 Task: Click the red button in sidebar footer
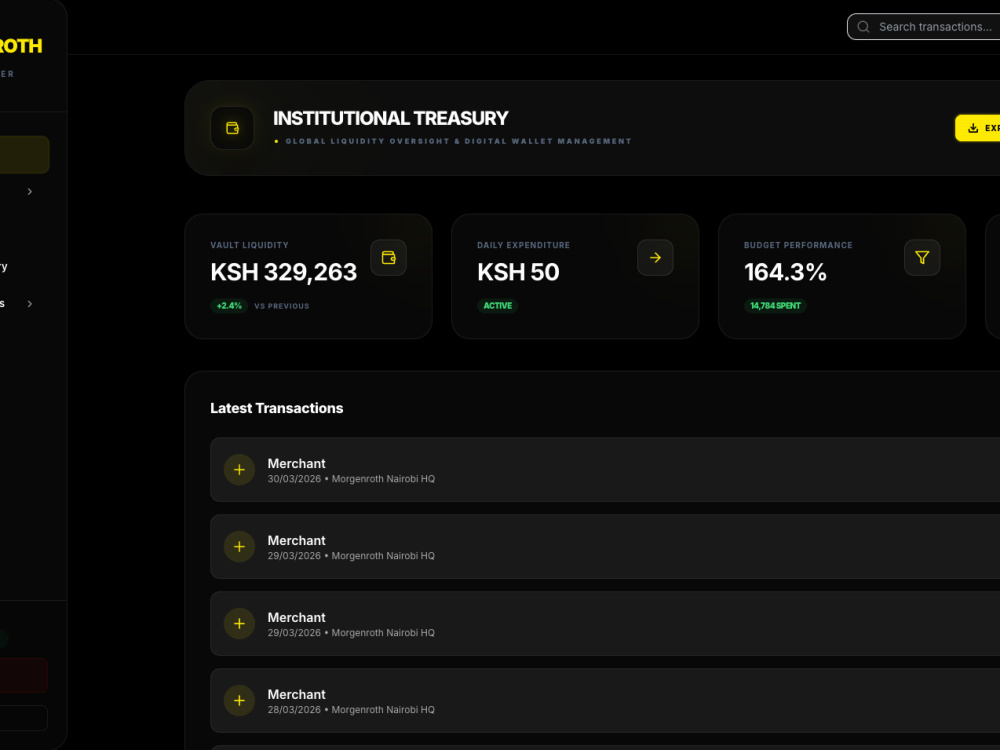point(24,675)
